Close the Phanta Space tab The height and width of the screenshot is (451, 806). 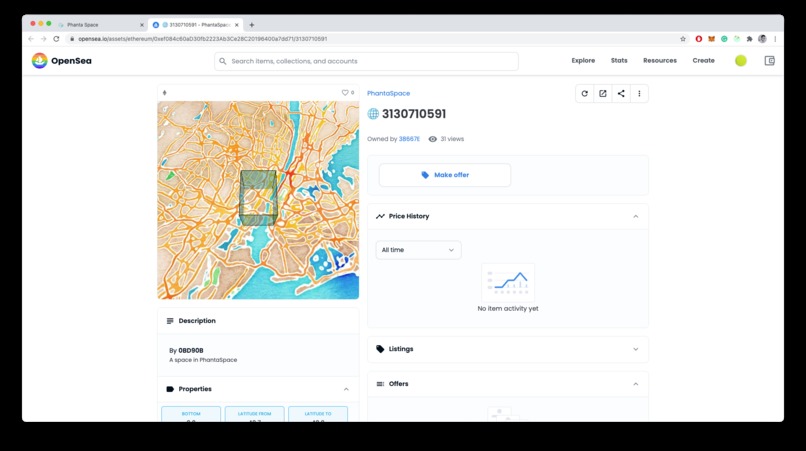point(142,25)
